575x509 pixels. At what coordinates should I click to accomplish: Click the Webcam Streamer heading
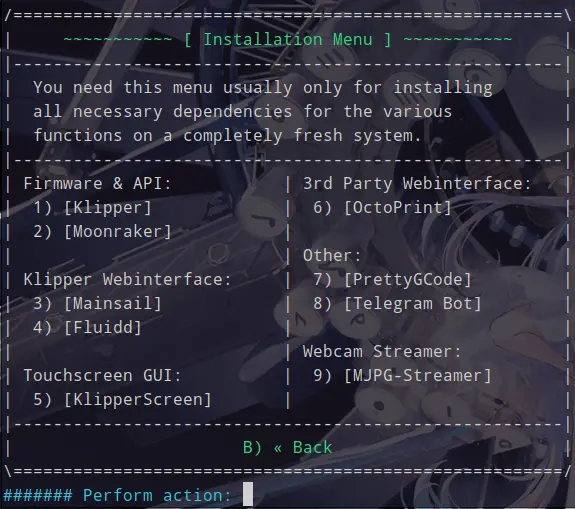(x=382, y=352)
